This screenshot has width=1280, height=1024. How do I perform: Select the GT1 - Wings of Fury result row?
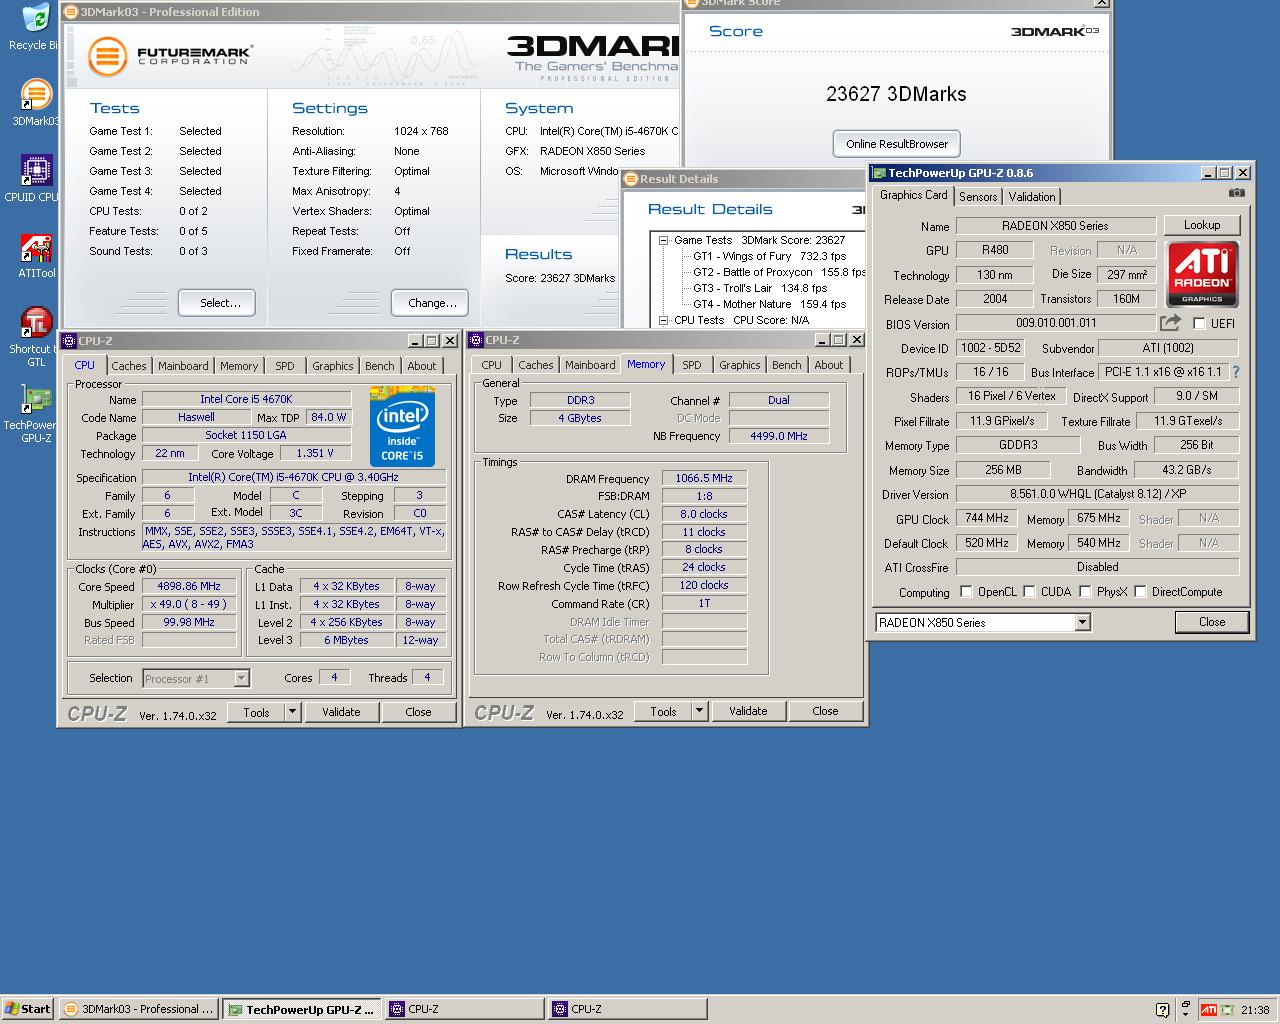[769, 256]
